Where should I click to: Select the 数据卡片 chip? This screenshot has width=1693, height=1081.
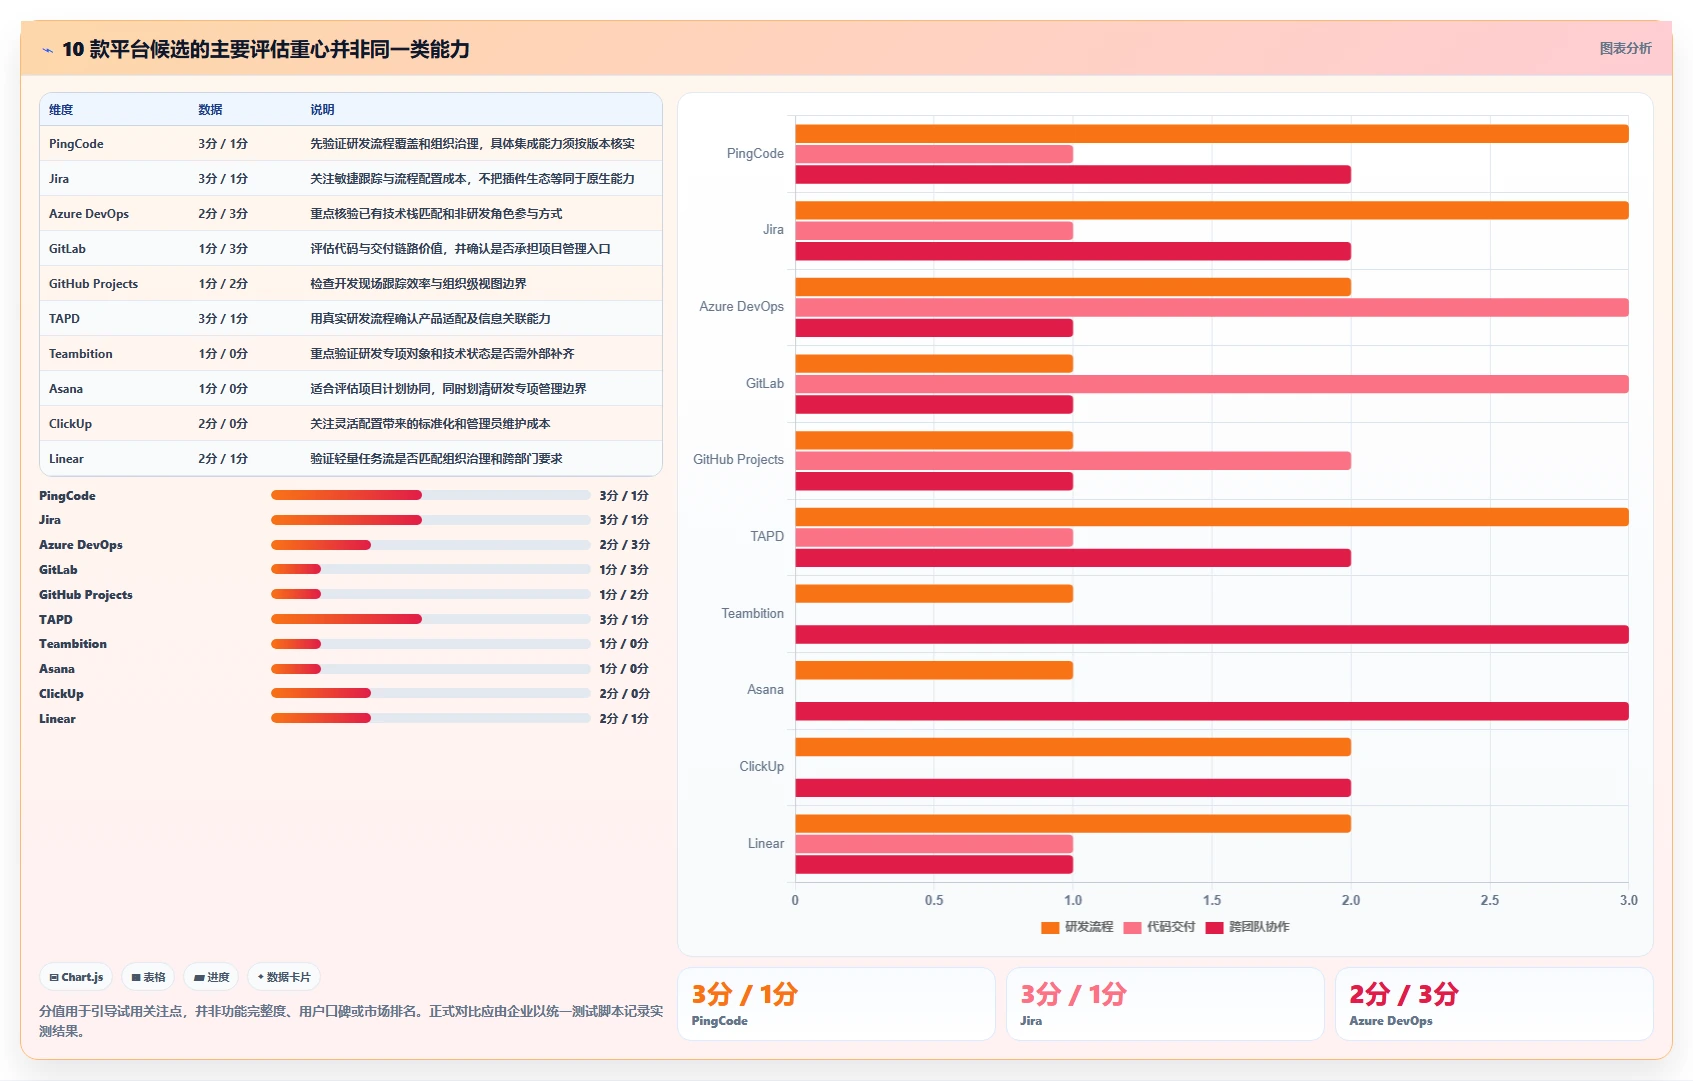[x=284, y=977]
